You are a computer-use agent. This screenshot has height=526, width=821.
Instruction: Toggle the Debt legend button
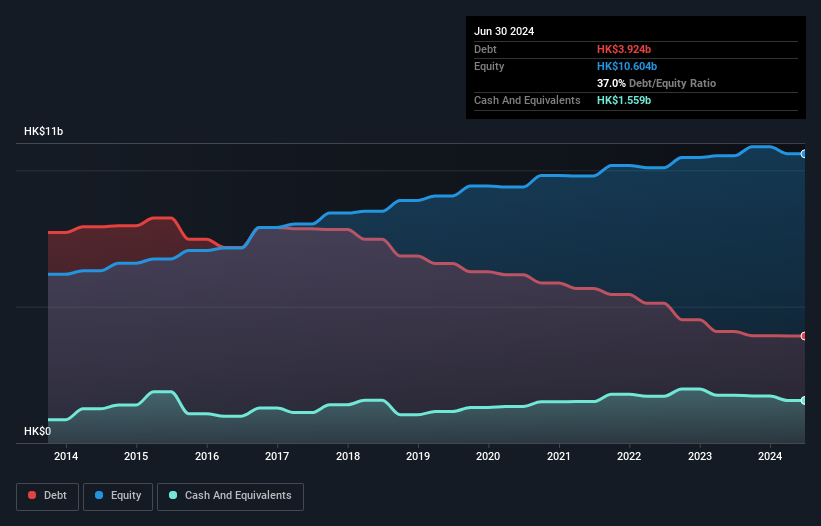tap(47, 496)
